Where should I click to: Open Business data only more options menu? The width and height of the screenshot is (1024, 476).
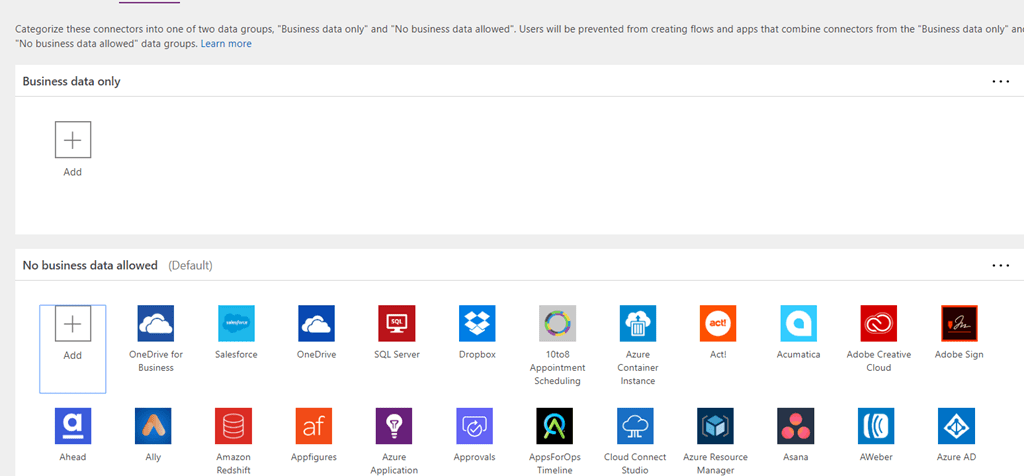tap(1000, 82)
